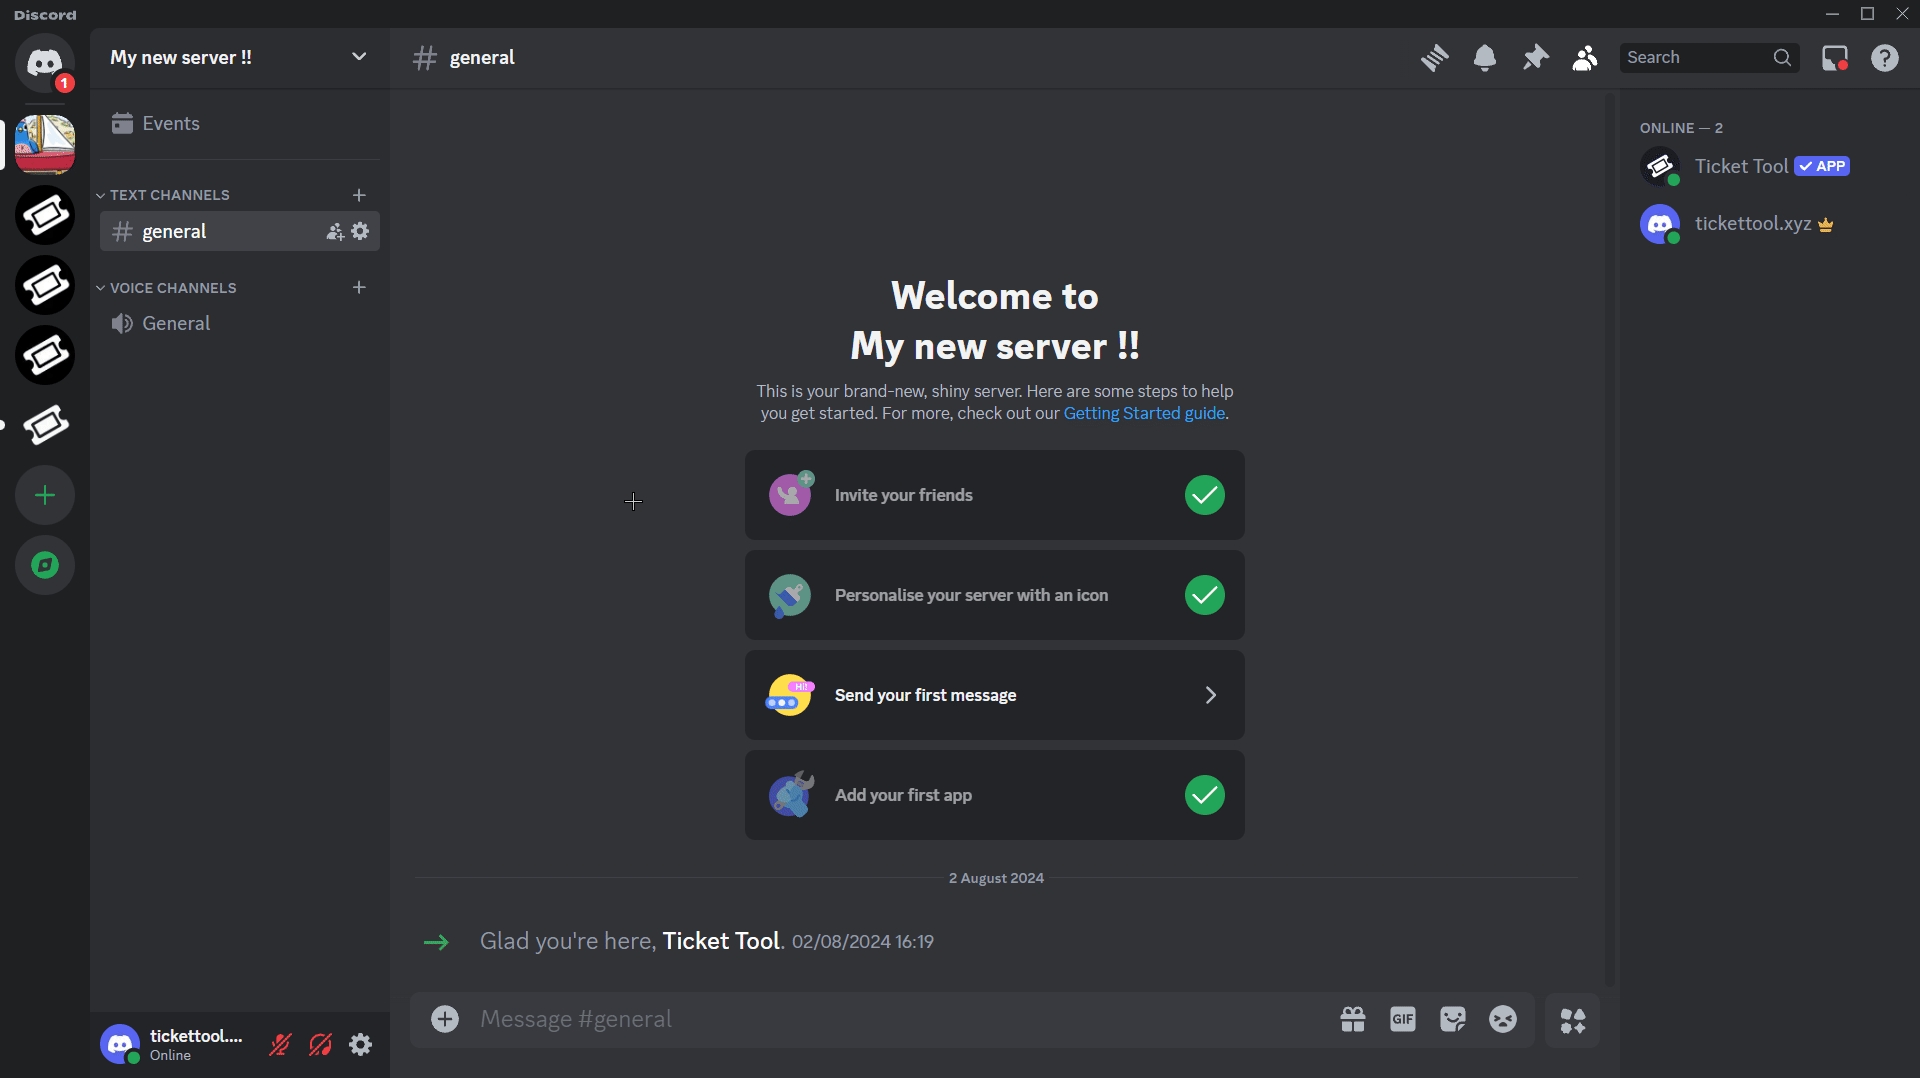Open Explore Discoverable Servers compass icon
1920x1078 pixels.
[x=45, y=565]
